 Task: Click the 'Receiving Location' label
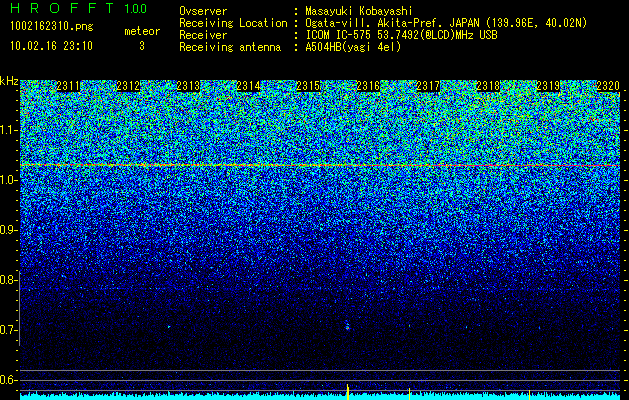[x=233, y=23]
